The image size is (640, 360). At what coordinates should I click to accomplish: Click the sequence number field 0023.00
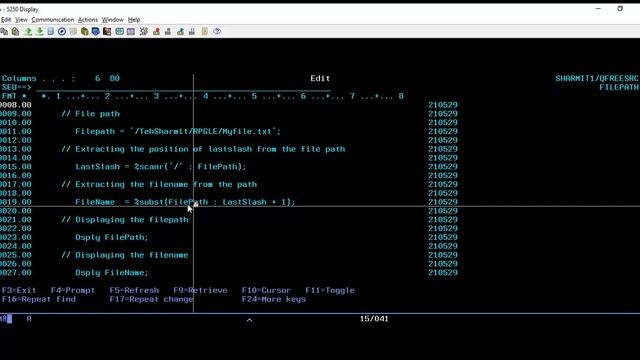click(16, 237)
